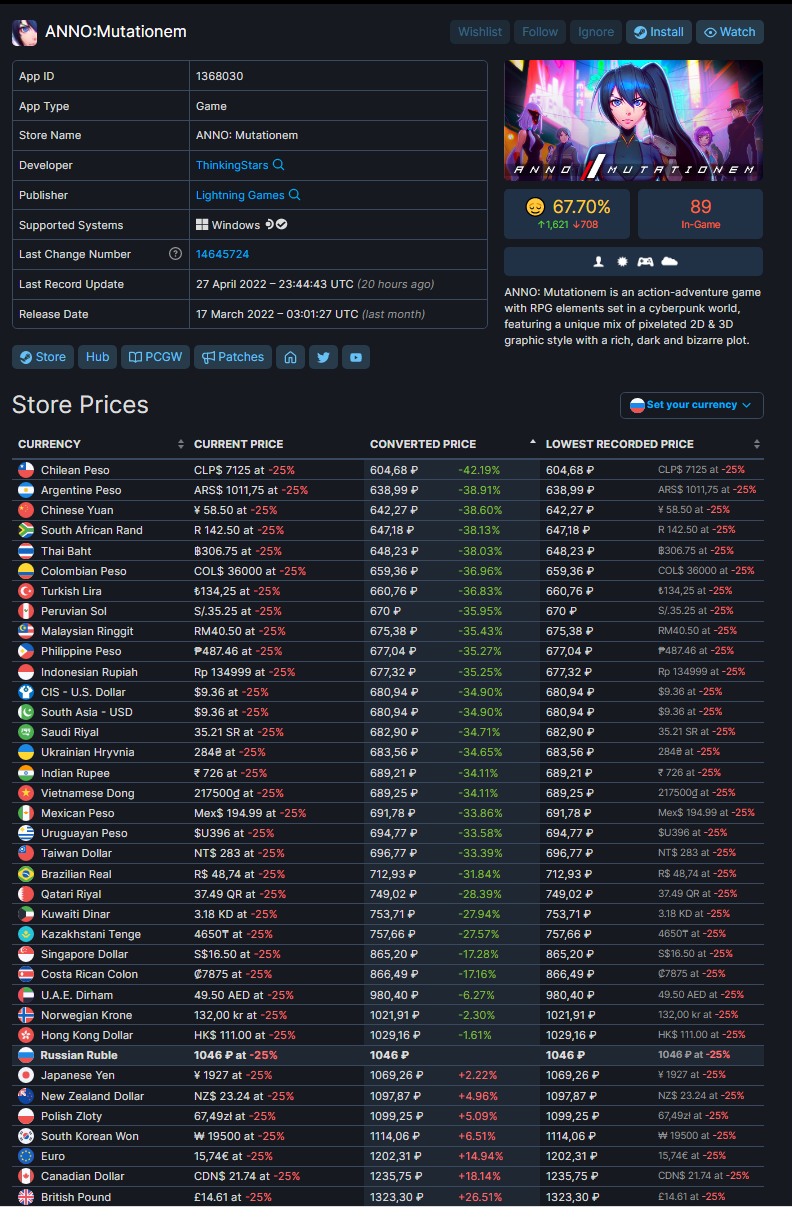Click the +26.51% value in British Pound row
The width and height of the screenshot is (792, 1217).
(x=480, y=1197)
